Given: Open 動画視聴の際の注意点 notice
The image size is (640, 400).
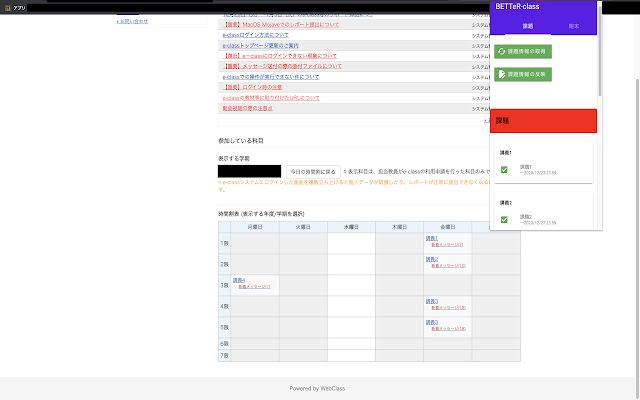Looking at the screenshot, I should click(247, 108).
